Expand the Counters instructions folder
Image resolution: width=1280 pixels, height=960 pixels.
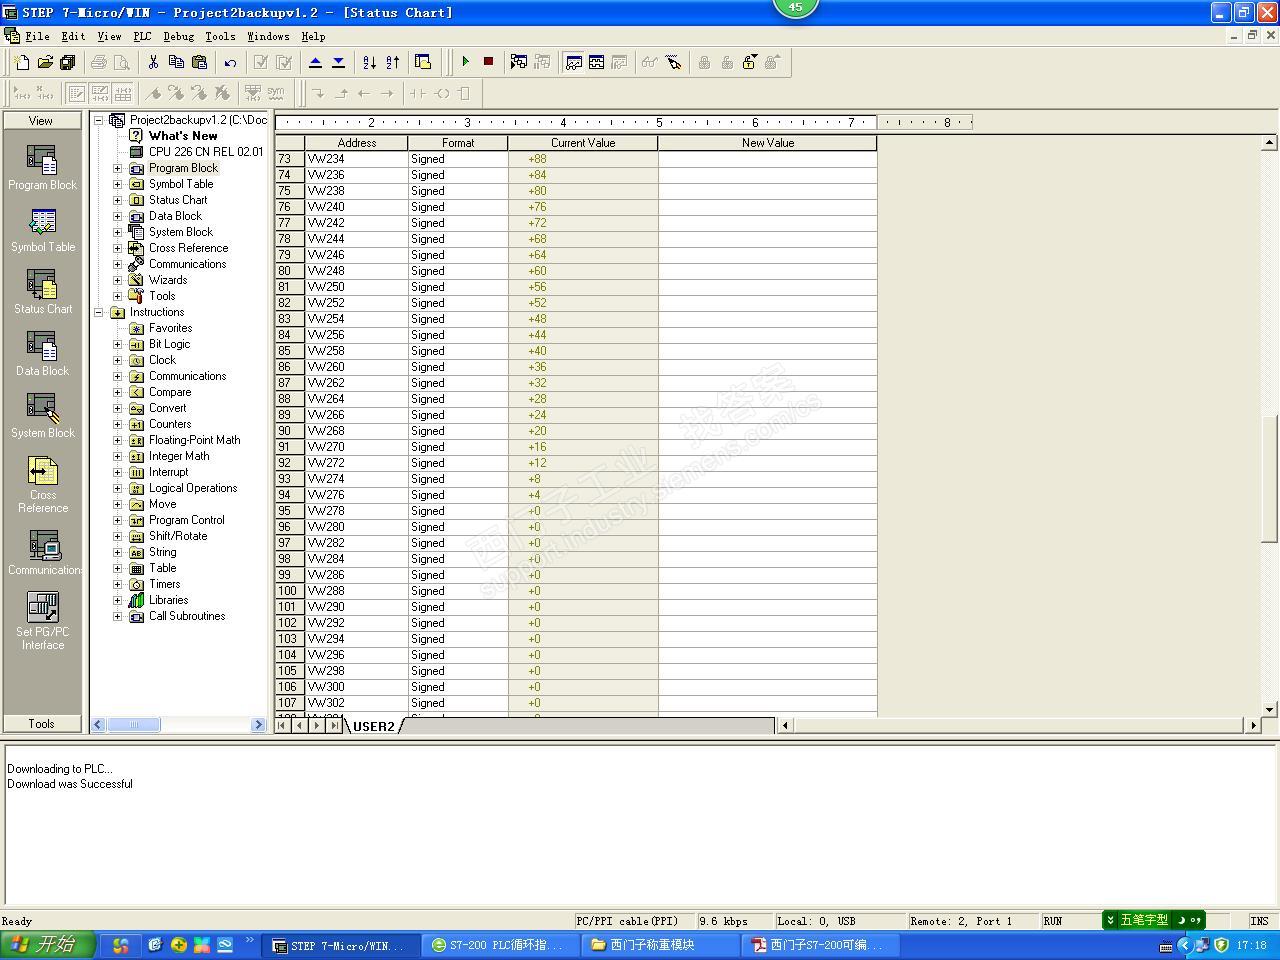[118, 424]
